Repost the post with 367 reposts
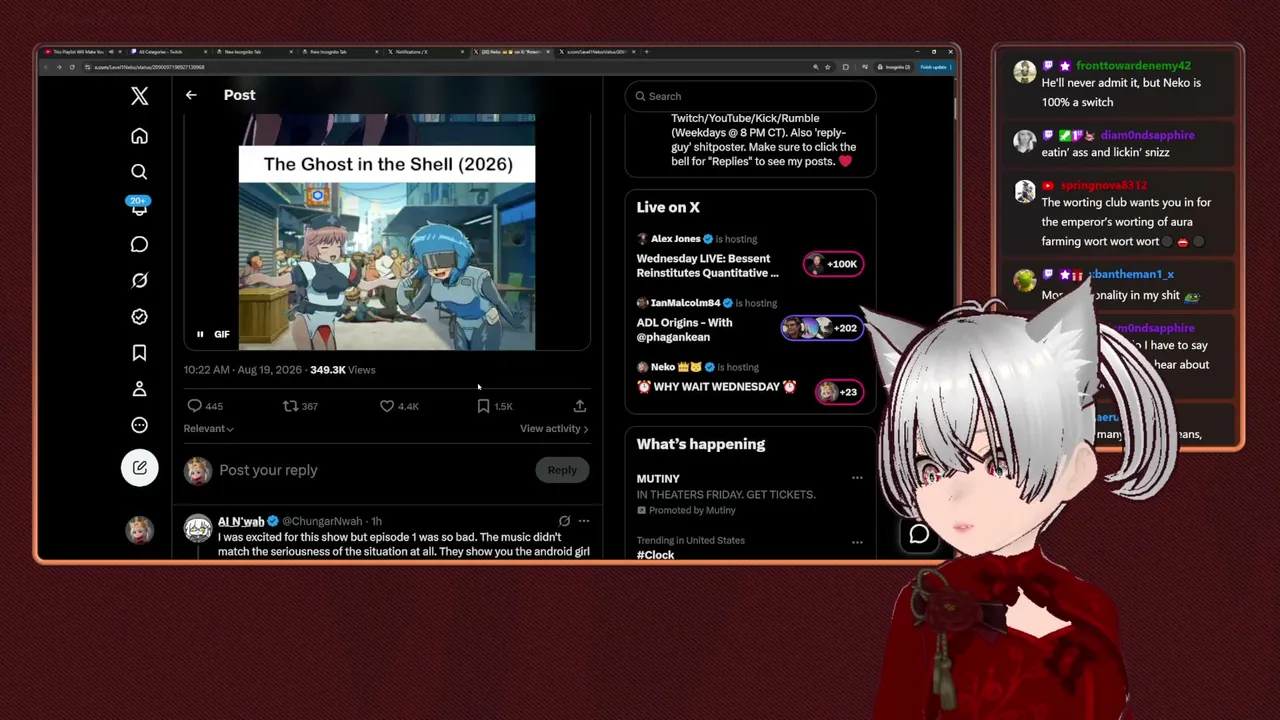The width and height of the screenshot is (1280, 720). coord(300,406)
